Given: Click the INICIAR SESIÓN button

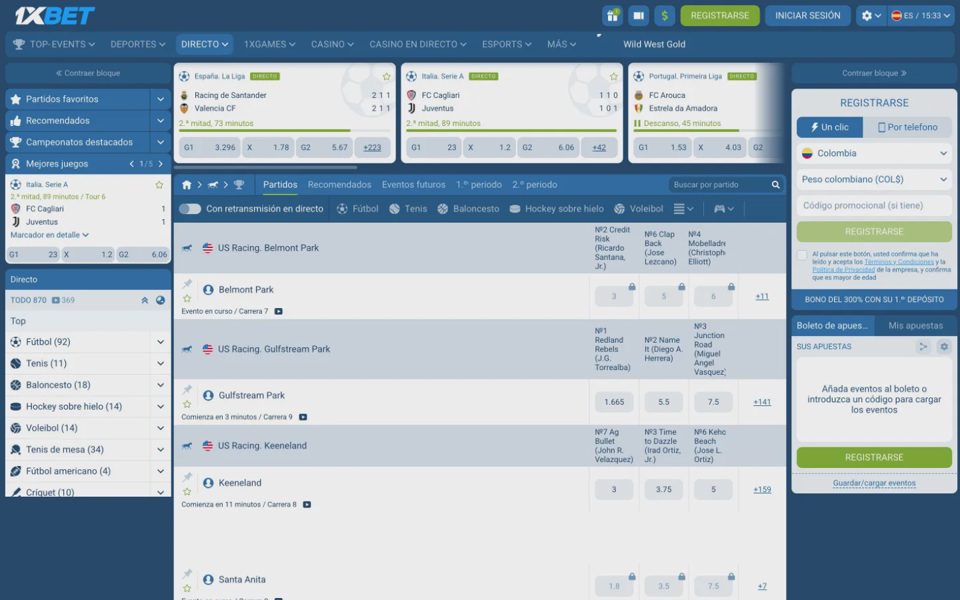Looking at the screenshot, I should click(808, 16).
